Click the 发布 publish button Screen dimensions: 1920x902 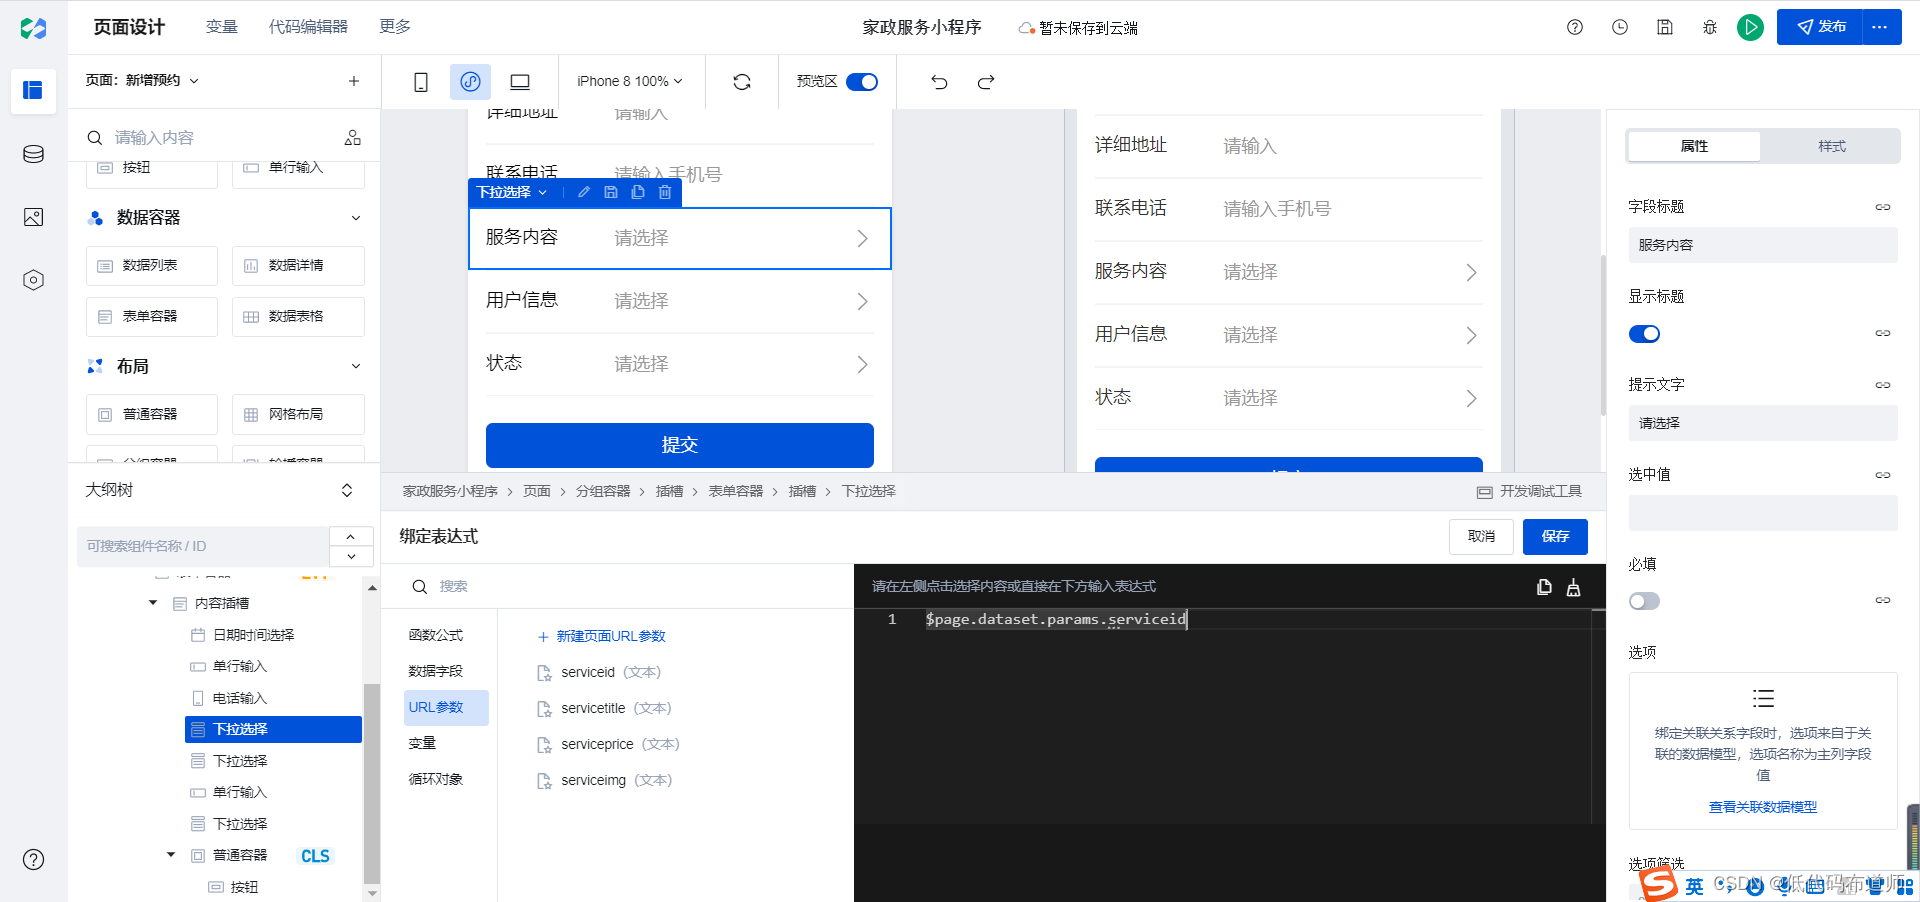point(1820,27)
